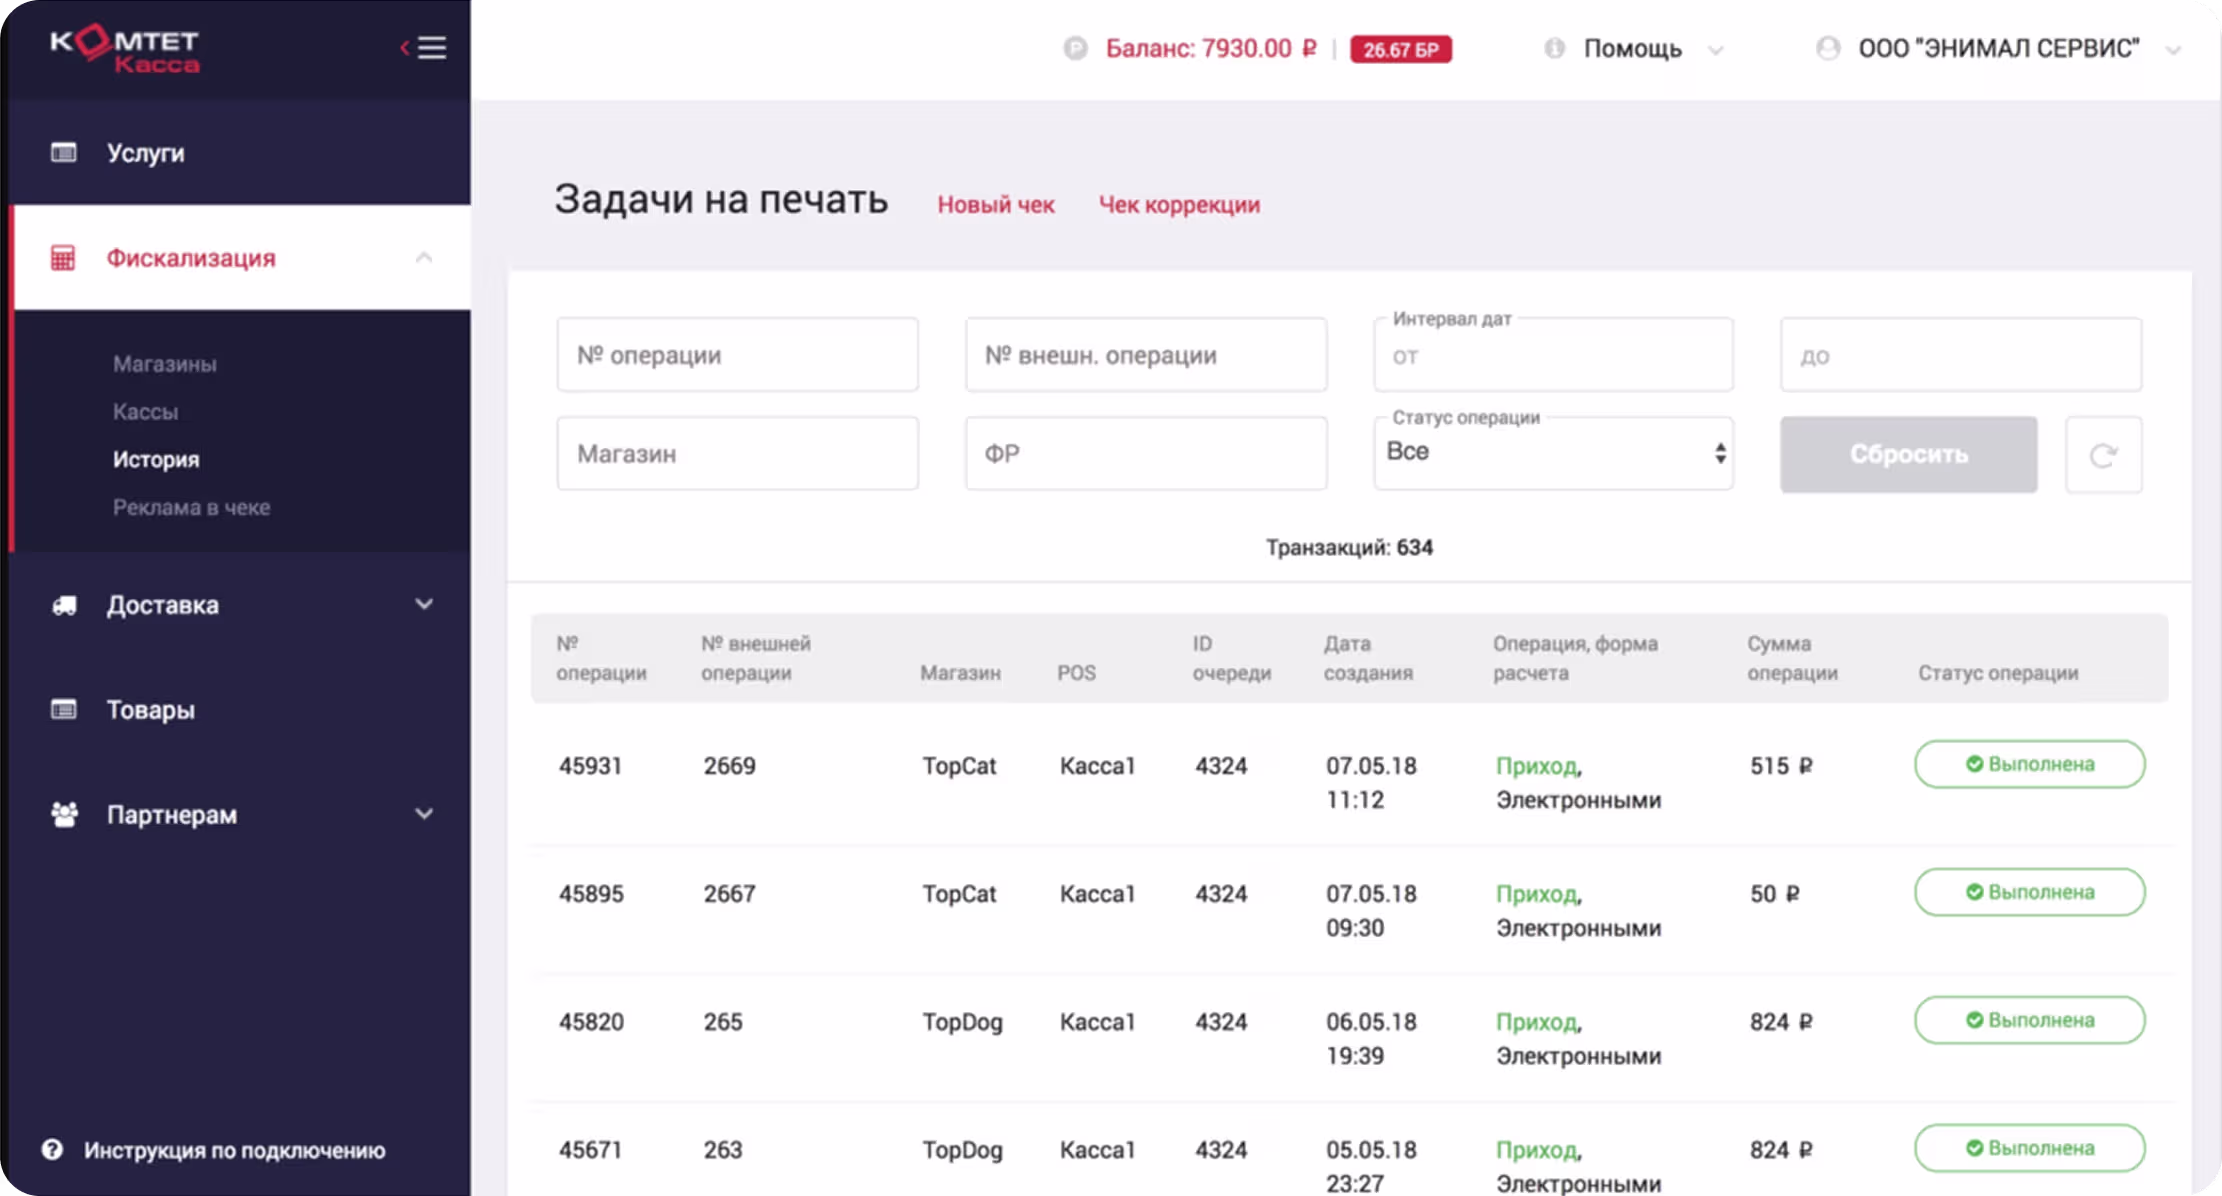This screenshot has height=1196, width=2222.
Task: Click the Партнерам people icon
Action: [x=64, y=815]
